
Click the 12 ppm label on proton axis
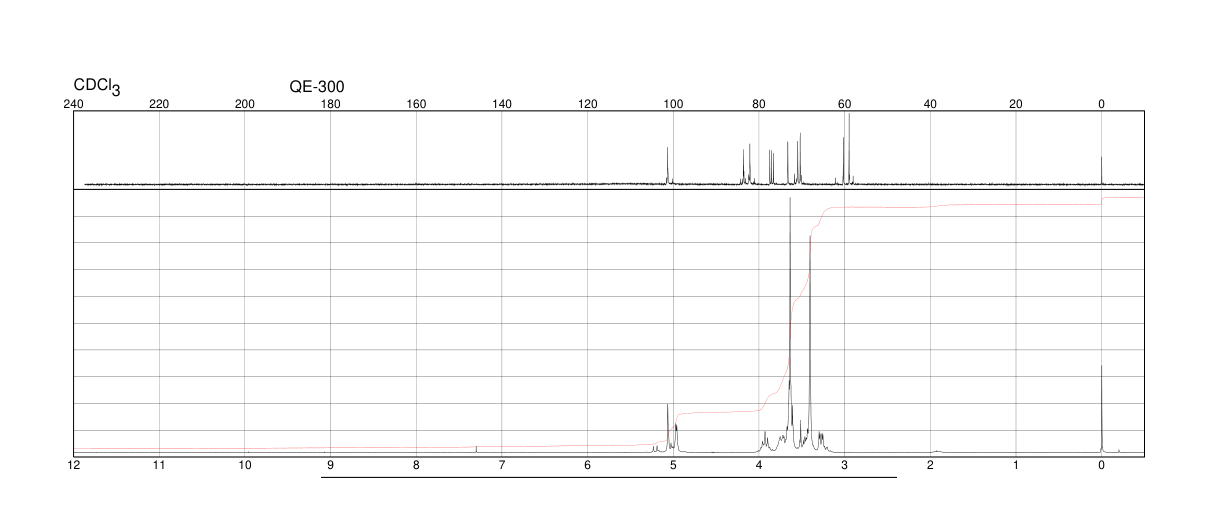(73, 465)
